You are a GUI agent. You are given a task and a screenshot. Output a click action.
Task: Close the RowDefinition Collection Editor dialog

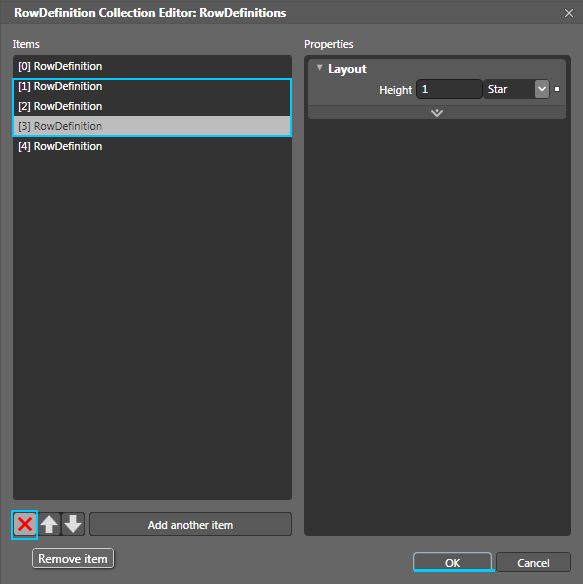[x=568, y=13]
